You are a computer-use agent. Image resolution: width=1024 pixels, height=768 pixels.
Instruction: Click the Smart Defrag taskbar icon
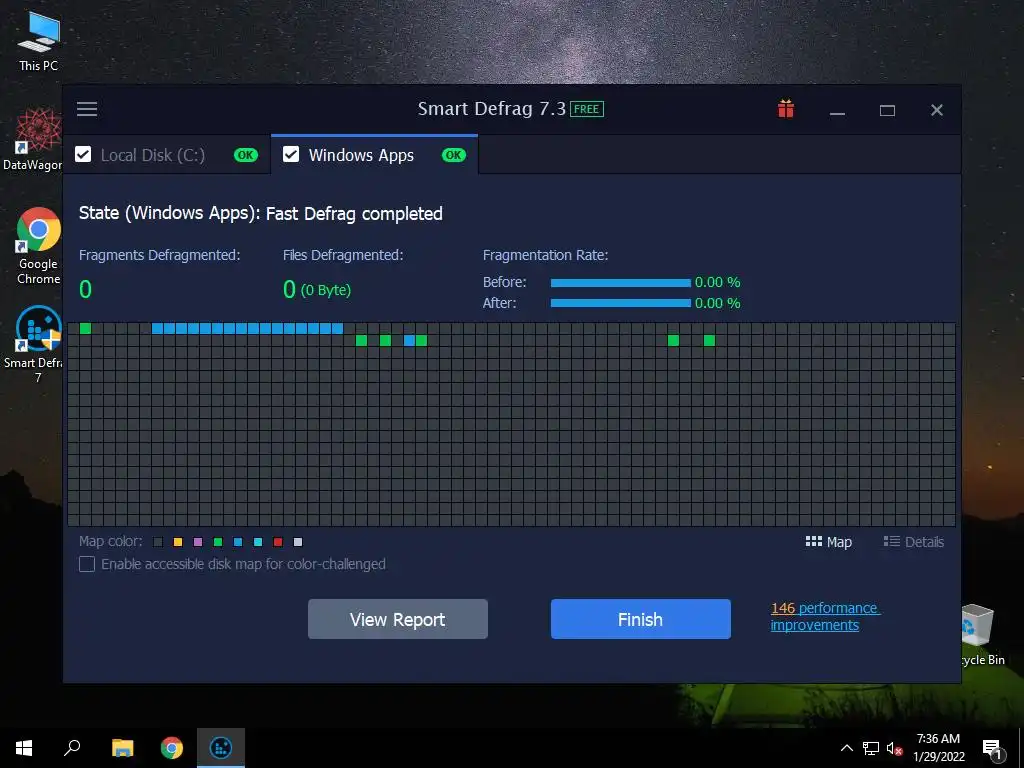click(221, 748)
